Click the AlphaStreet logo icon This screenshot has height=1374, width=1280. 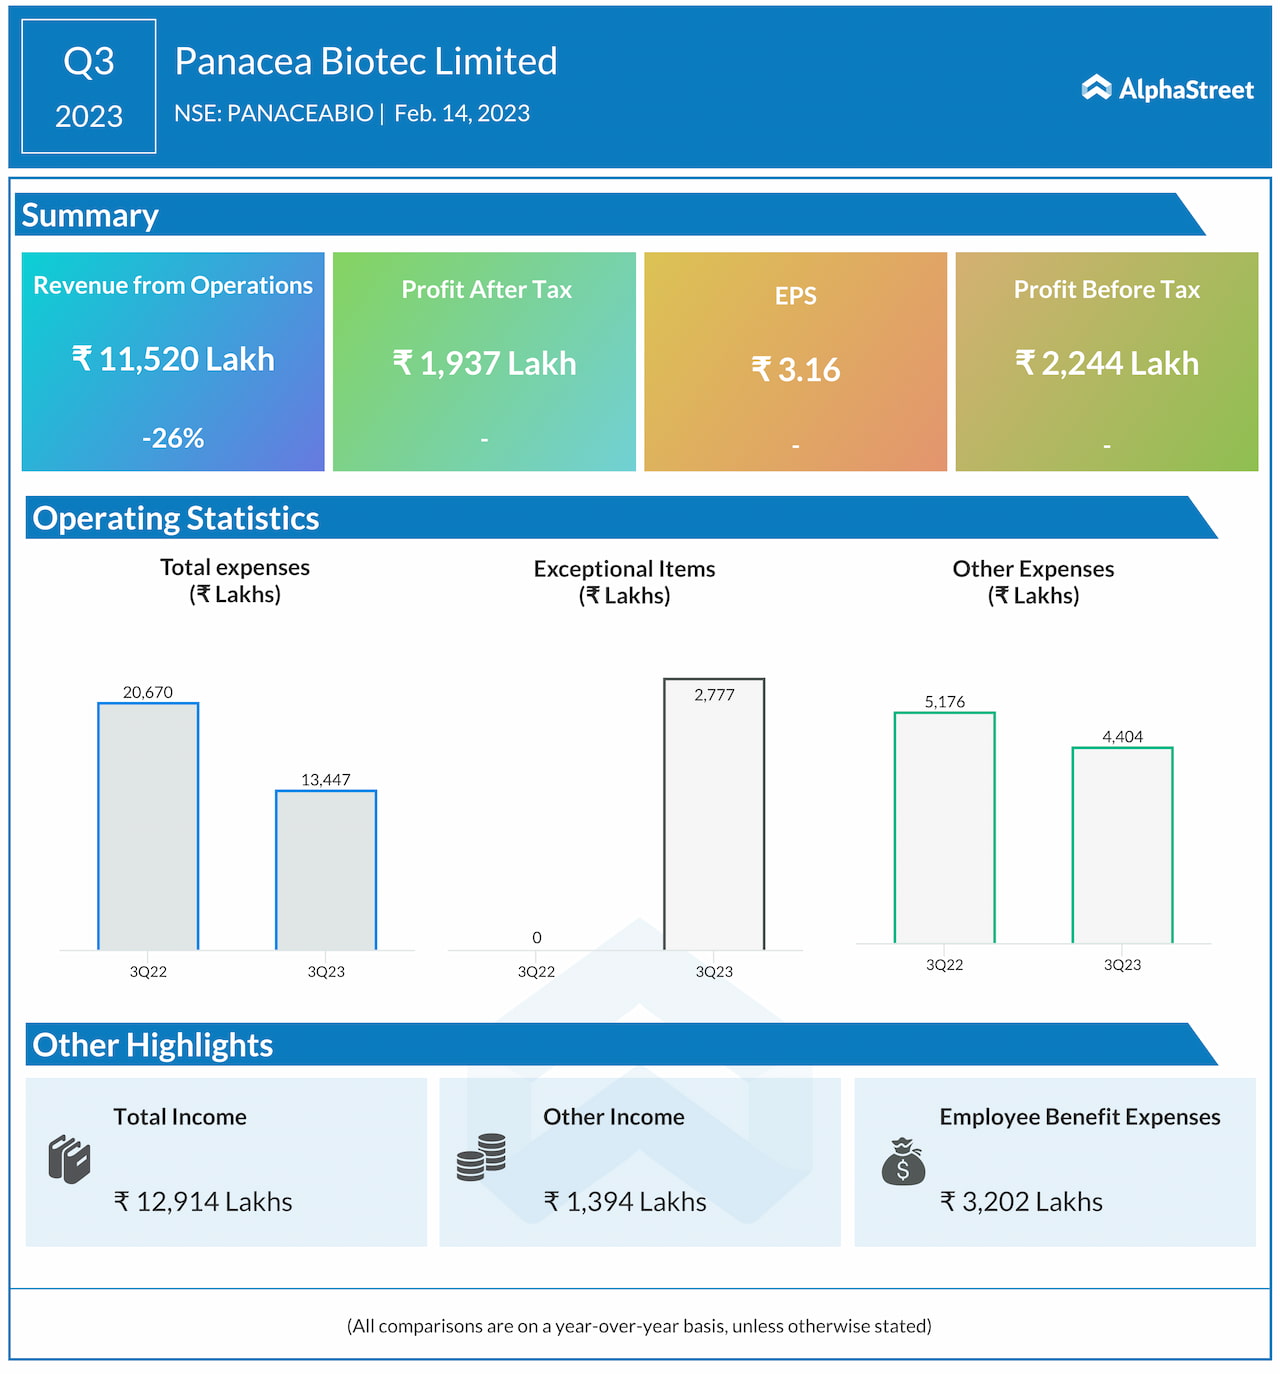[1096, 88]
